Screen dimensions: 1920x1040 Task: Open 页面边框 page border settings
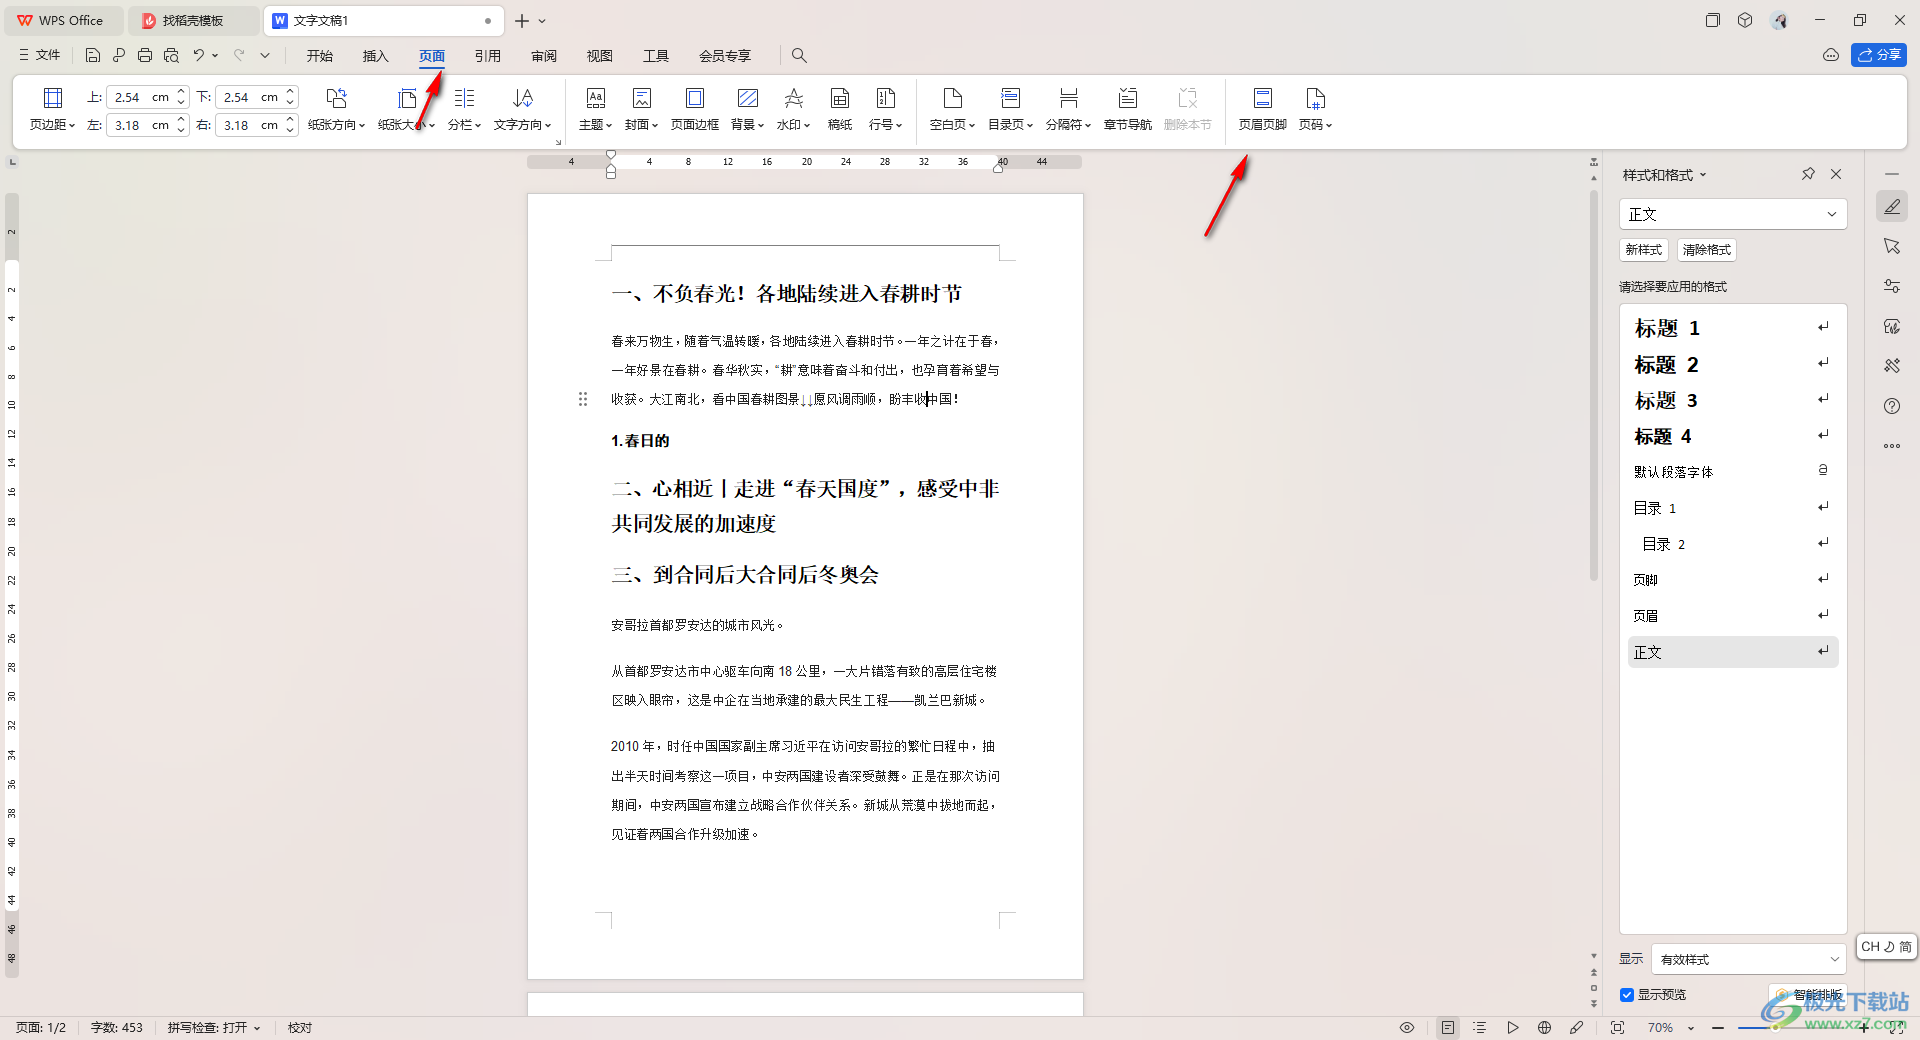tap(695, 109)
